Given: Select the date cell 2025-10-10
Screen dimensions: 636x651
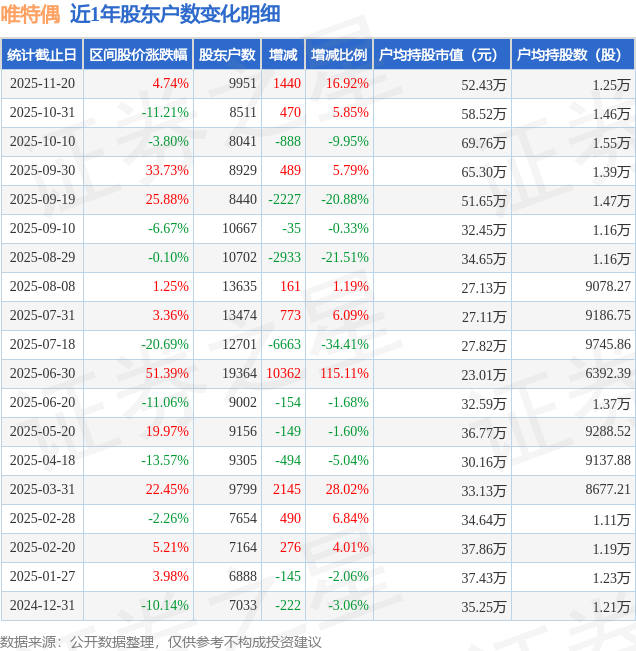Looking at the screenshot, I should (x=42, y=142).
